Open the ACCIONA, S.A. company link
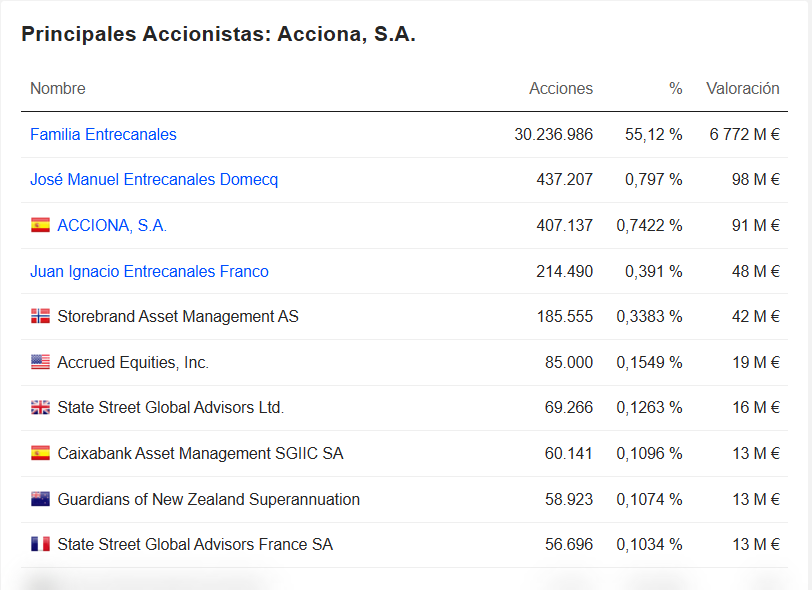 pyautogui.click(x=112, y=226)
